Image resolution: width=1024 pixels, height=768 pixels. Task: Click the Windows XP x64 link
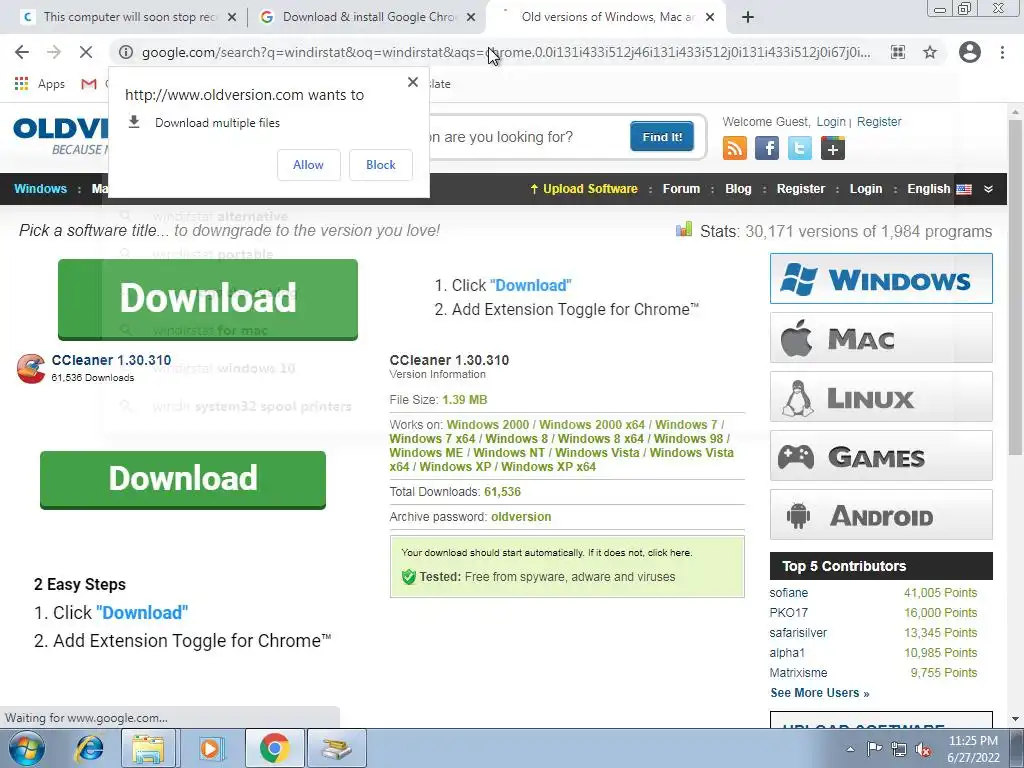click(548, 467)
